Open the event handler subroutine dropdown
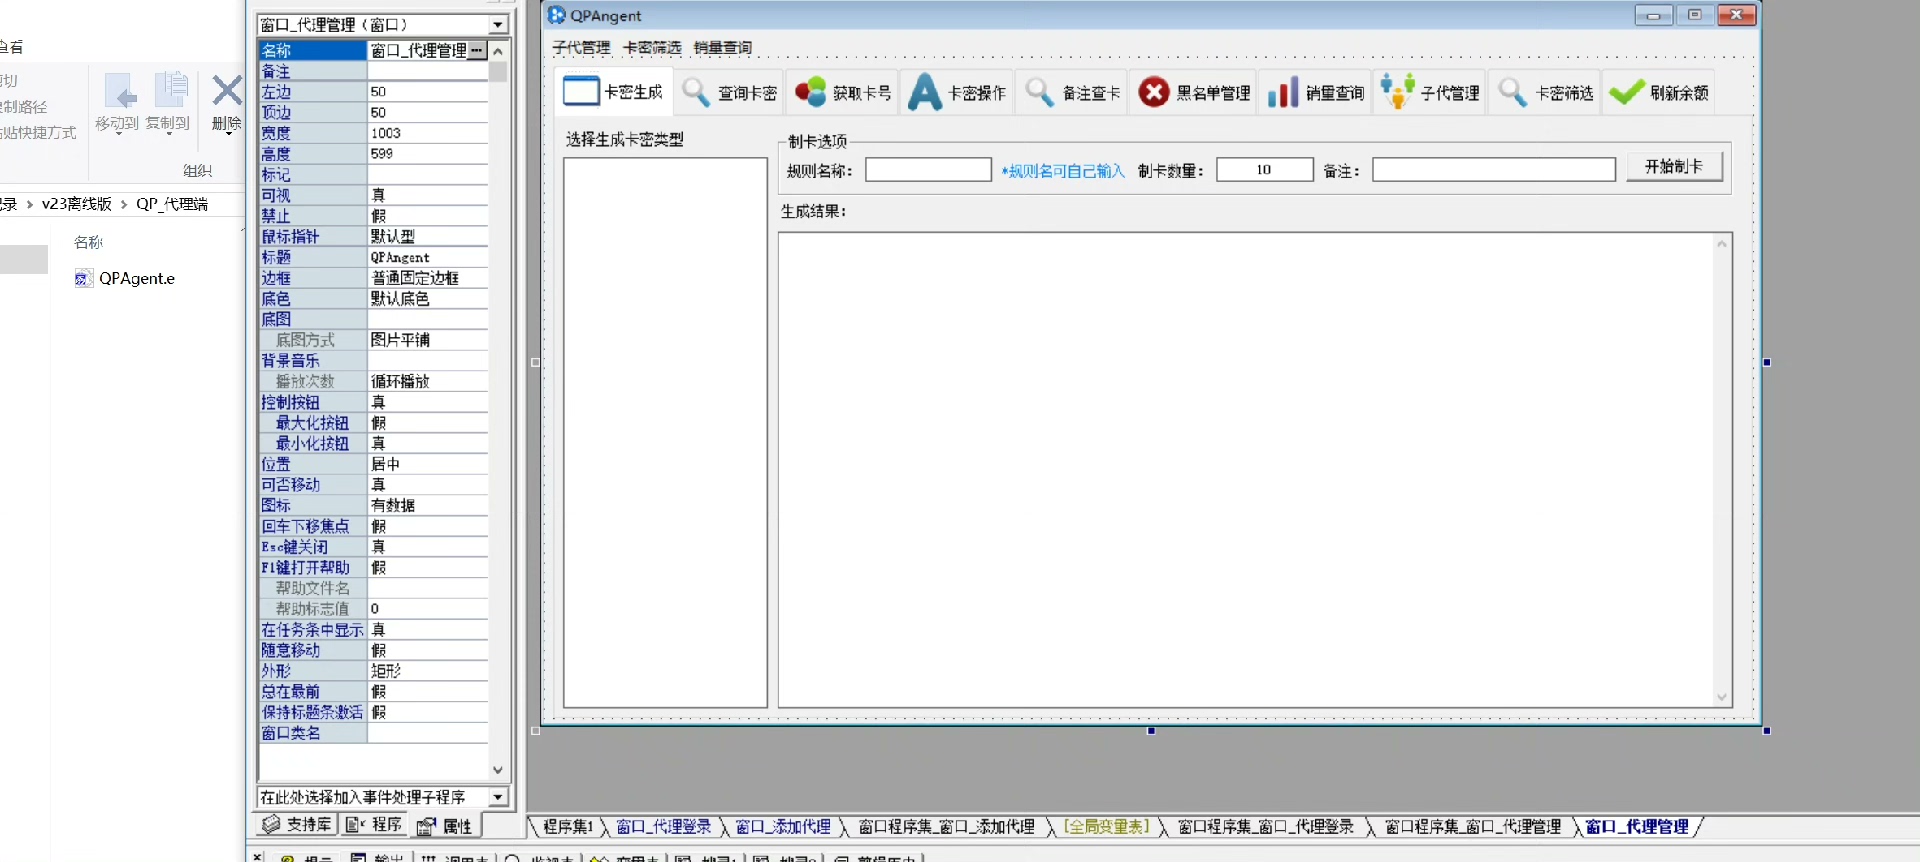Screen dimensions: 1920x862 tap(497, 797)
